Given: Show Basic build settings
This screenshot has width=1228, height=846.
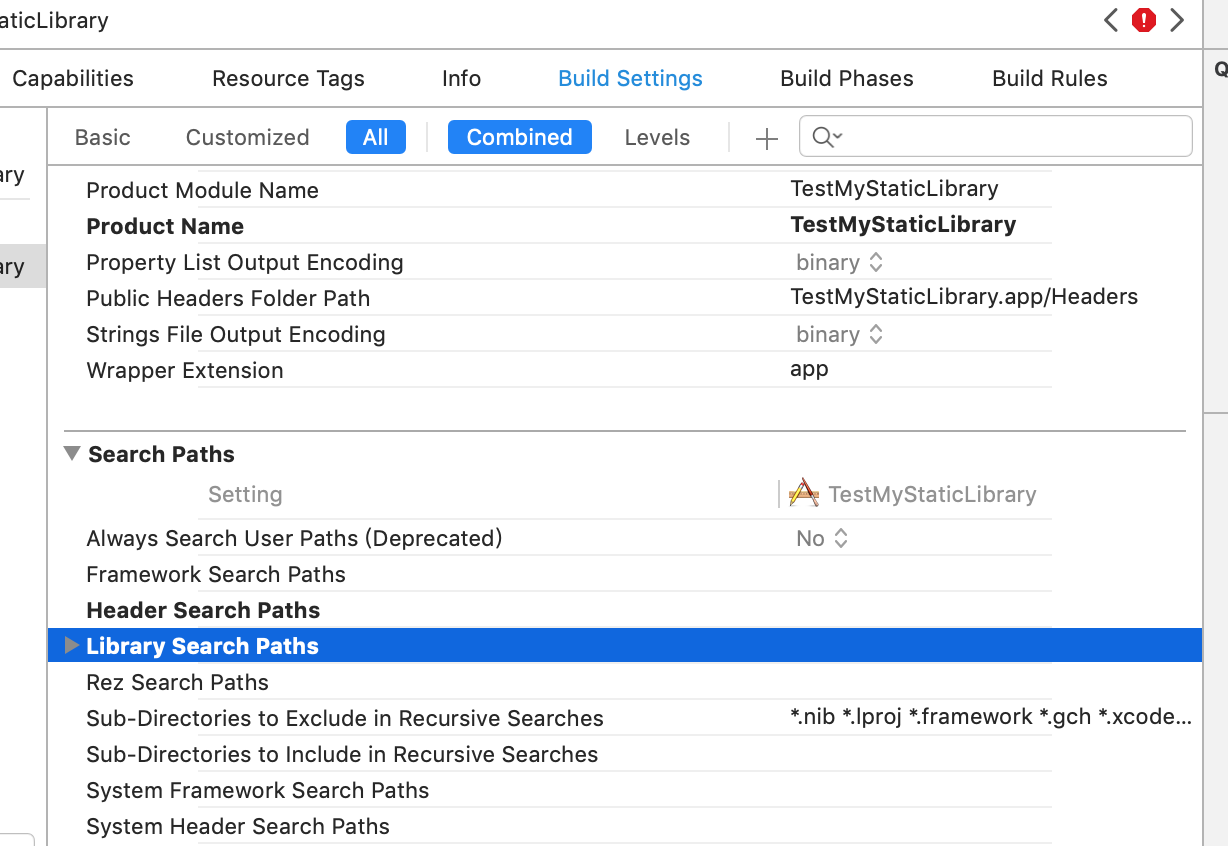Looking at the screenshot, I should pos(103,137).
